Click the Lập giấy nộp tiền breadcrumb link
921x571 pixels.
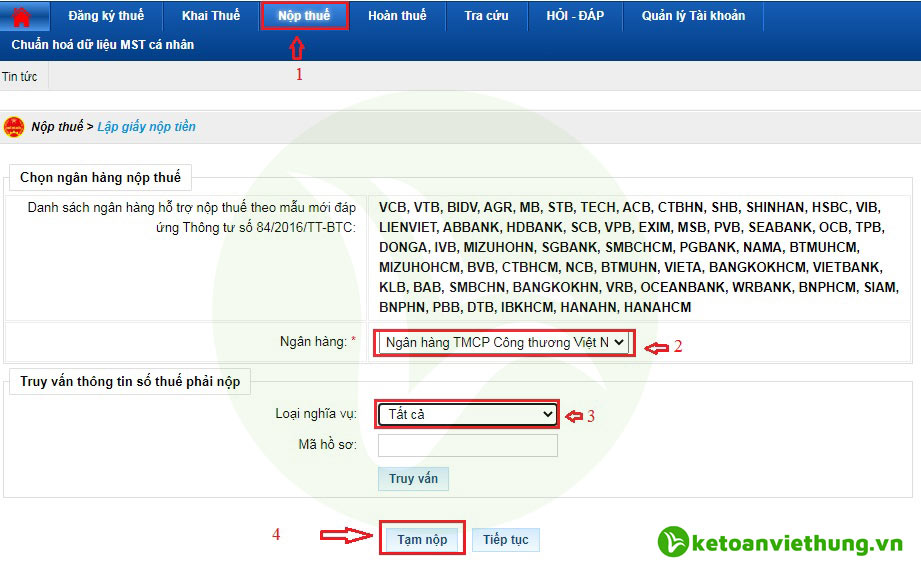[x=146, y=126]
